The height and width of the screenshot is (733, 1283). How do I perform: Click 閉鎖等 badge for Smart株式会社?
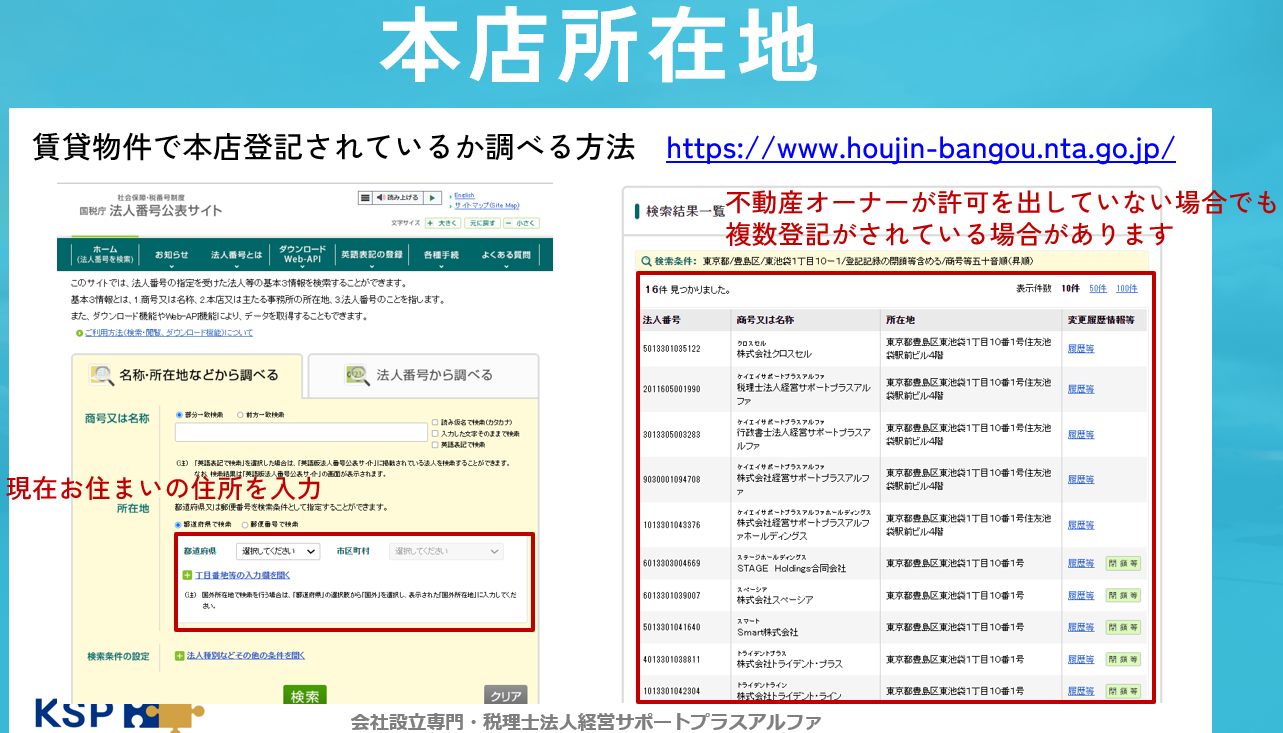click(x=1123, y=628)
